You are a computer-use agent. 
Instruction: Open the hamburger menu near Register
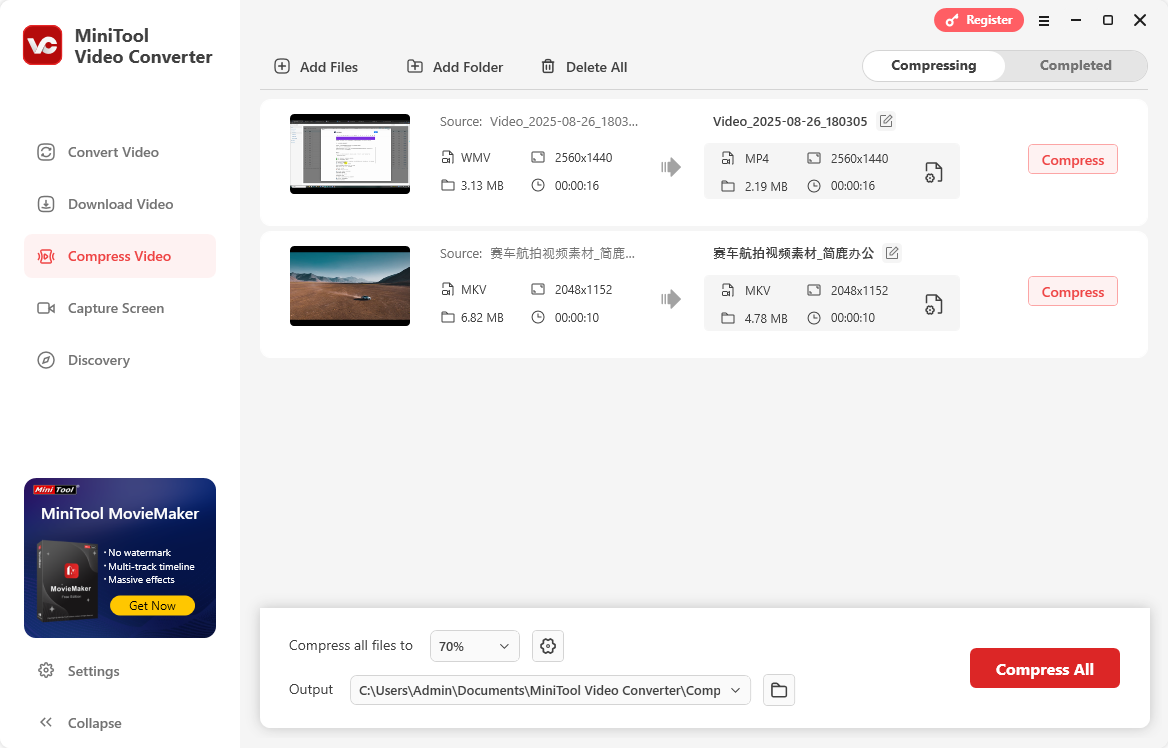[x=1044, y=20]
